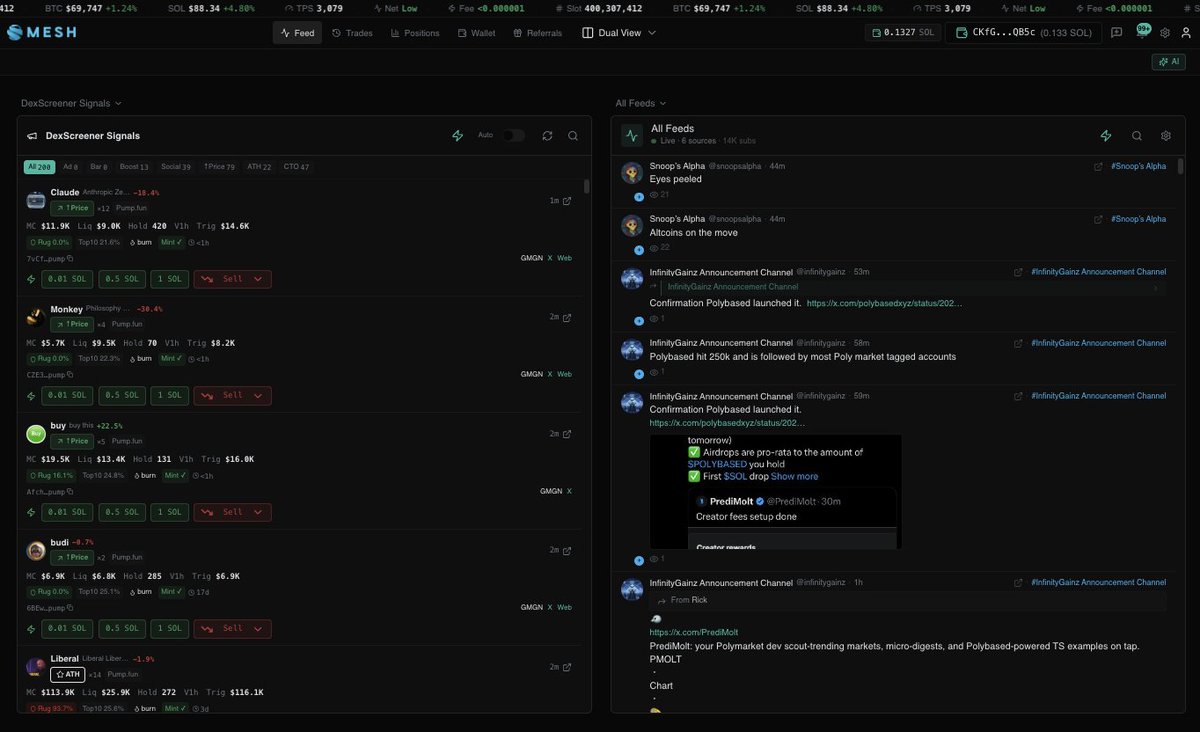Switch to the Trades tab
This screenshot has height=732, width=1200.
(x=352, y=33)
